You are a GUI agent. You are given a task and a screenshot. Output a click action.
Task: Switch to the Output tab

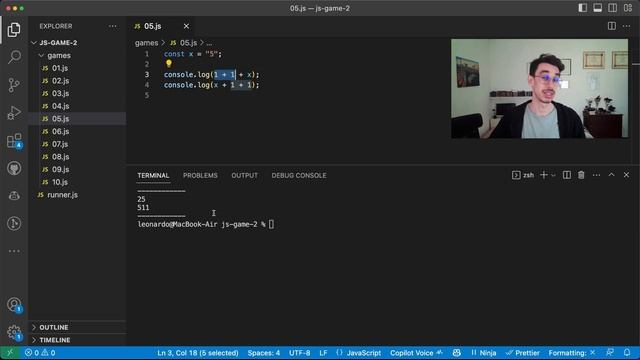[x=244, y=176]
